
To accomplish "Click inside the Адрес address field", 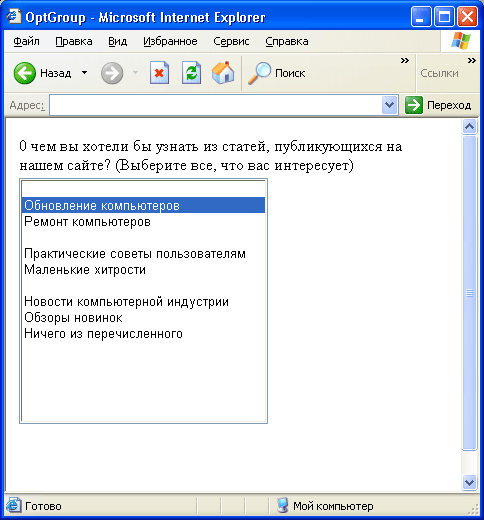I will 215,105.
